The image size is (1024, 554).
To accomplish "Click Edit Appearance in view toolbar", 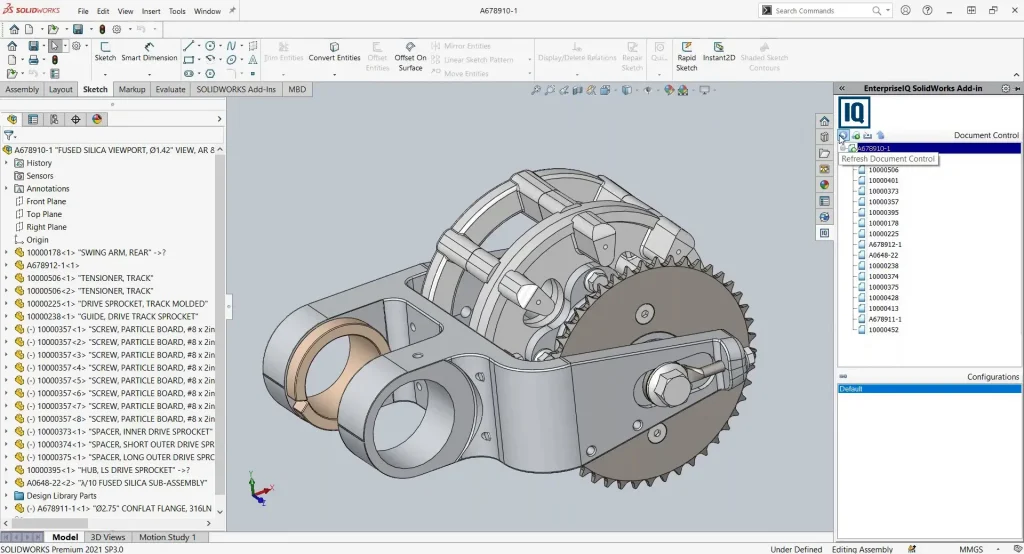I will (669, 90).
